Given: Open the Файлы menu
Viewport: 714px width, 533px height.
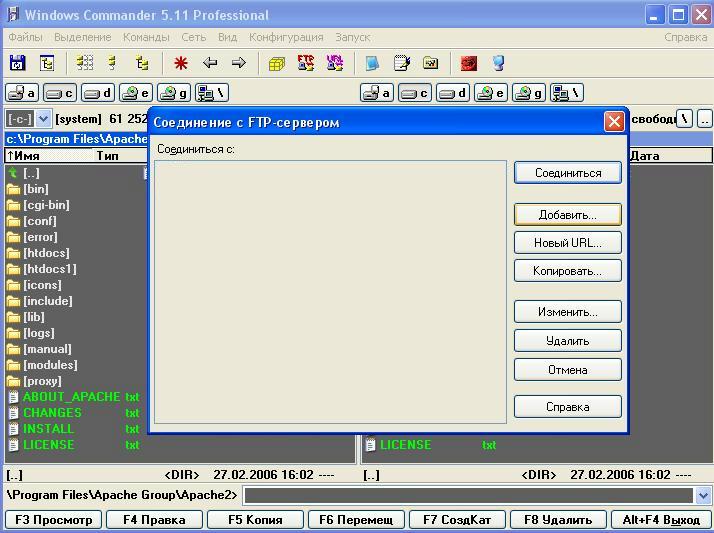Looking at the screenshot, I should 26,37.
